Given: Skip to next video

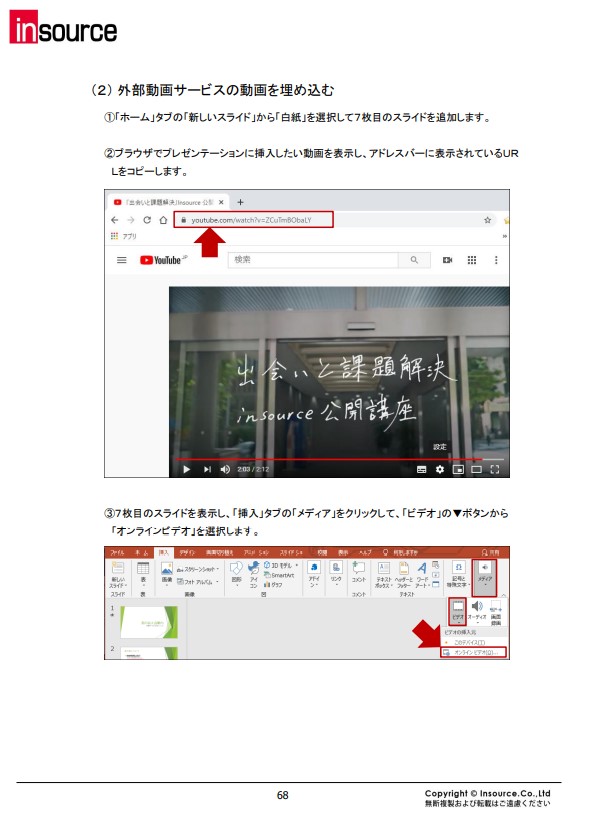Looking at the screenshot, I should point(207,469).
